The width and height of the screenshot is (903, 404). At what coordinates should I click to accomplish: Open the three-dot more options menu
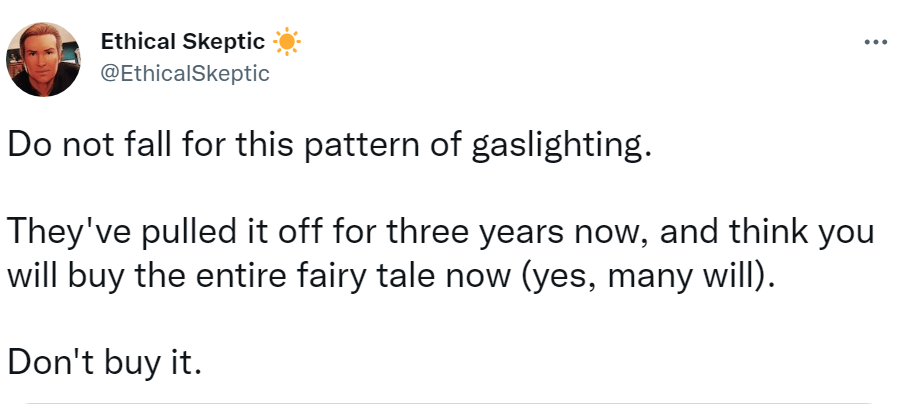tap(874, 42)
